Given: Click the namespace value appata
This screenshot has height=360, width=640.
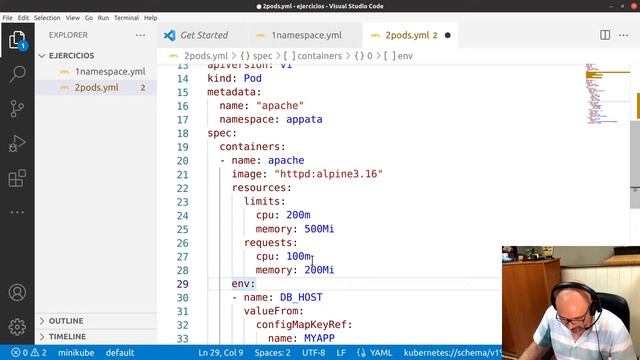Looking at the screenshot, I should 304,120.
